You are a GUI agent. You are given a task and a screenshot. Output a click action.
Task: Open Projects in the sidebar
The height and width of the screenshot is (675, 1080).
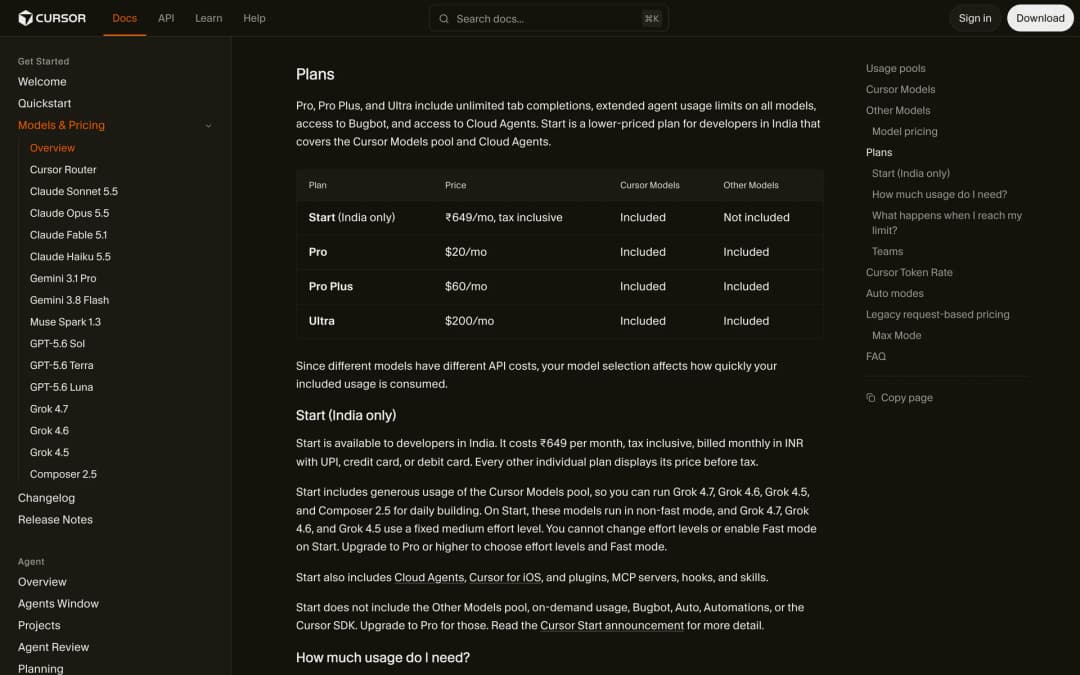pos(39,625)
